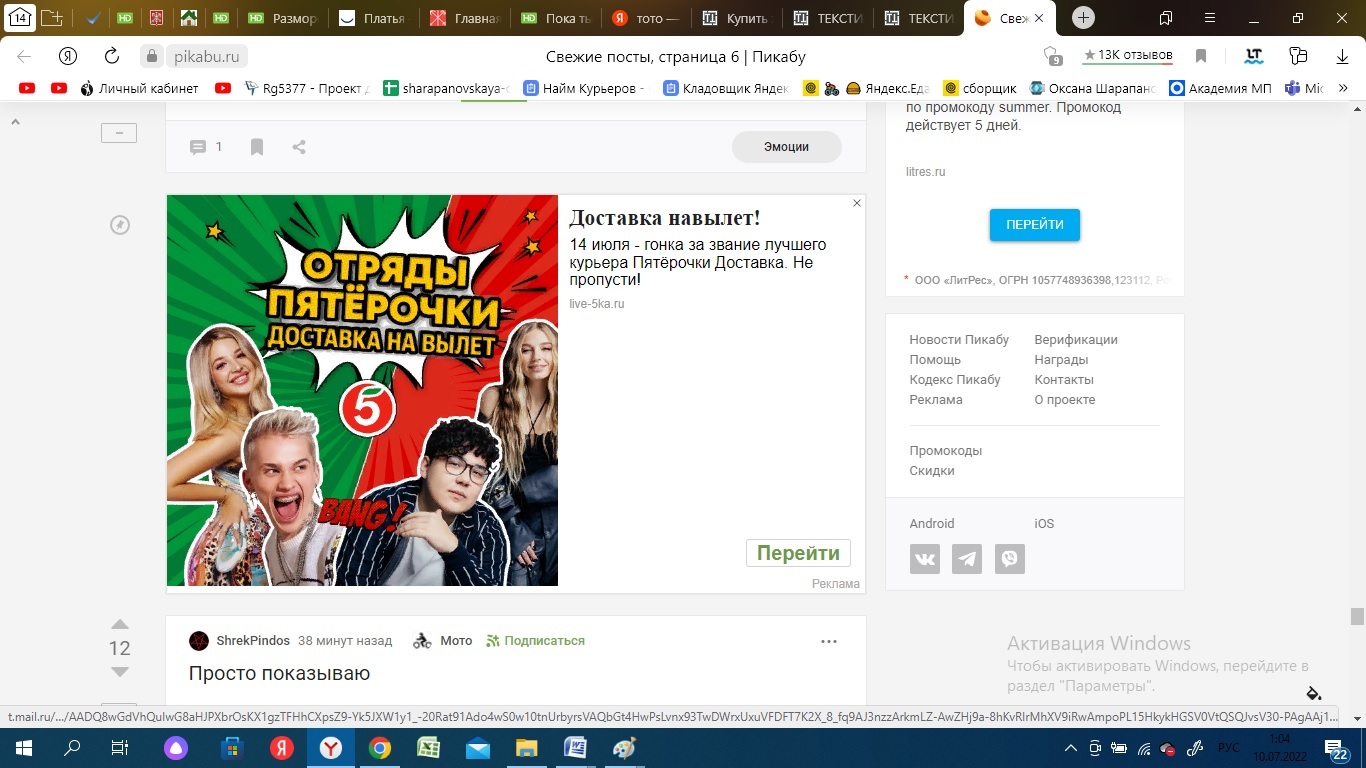Click the blue 'ПЕРЕЙТИ' button
Viewport: 1366px width, 768px height.
1034,225
